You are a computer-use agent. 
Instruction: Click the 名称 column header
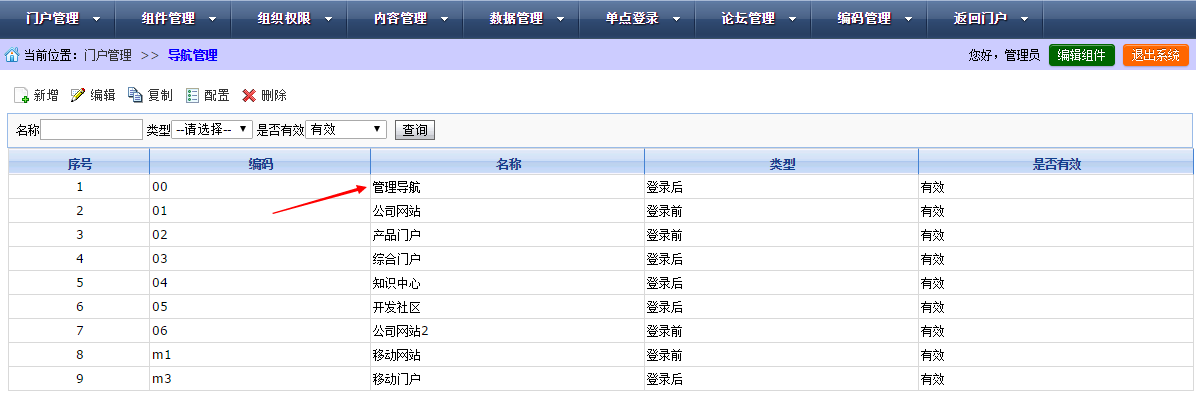508,163
